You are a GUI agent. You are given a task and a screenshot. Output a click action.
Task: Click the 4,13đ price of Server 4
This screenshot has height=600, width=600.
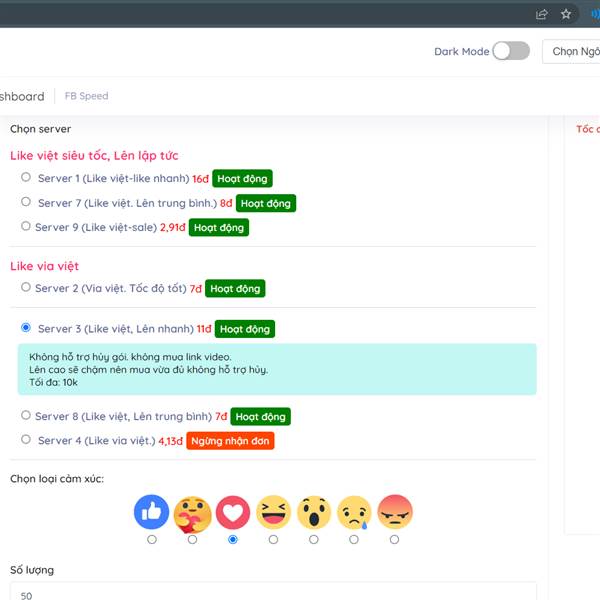pyautogui.click(x=171, y=441)
